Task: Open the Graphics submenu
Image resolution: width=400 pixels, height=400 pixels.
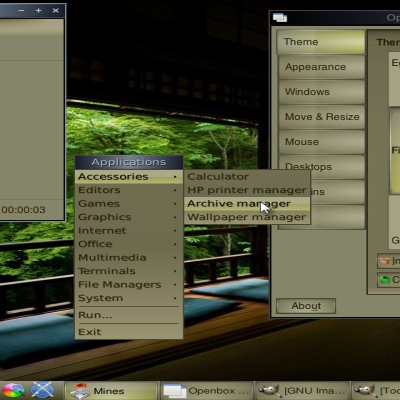Action: point(129,217)
